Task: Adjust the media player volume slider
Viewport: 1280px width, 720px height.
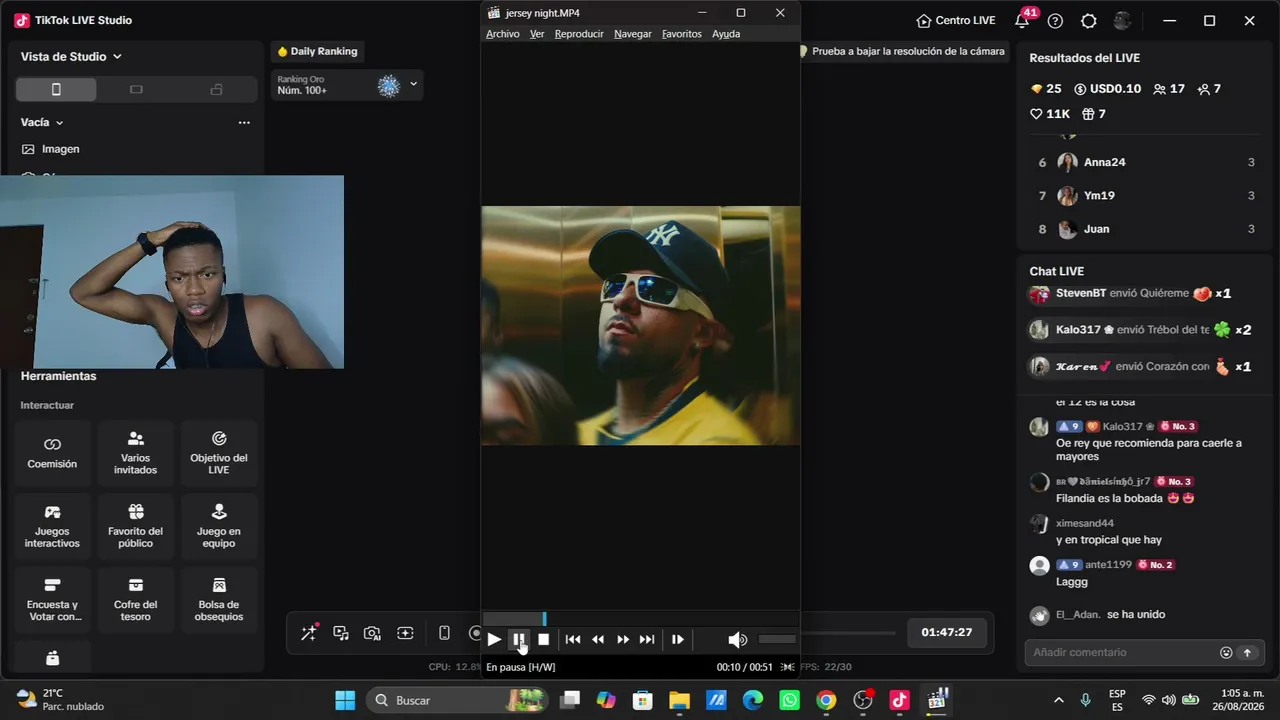Action: tap(777, 639)
